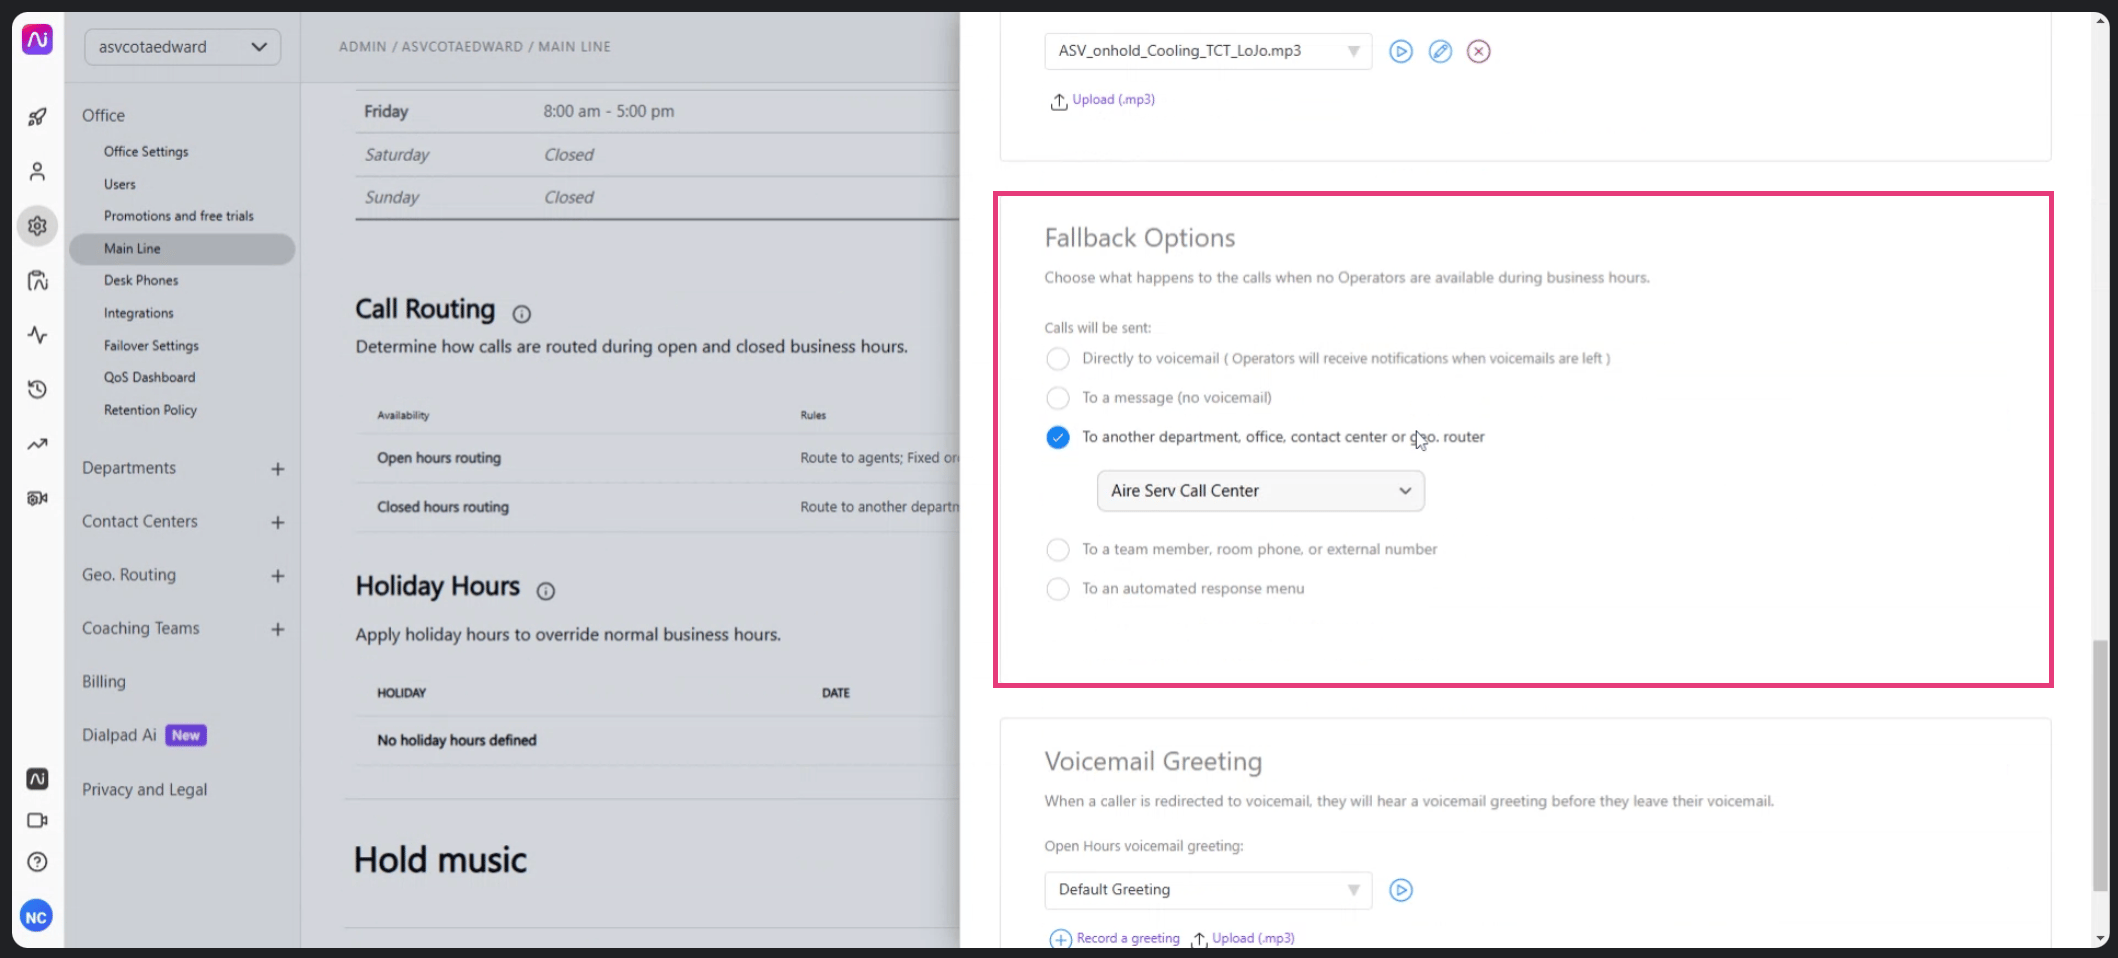This screenshot has width=2118, height=958.
Task: Click the analytics pulse sidebar icon
Action: pyautogui.click(x=37, y=335)
